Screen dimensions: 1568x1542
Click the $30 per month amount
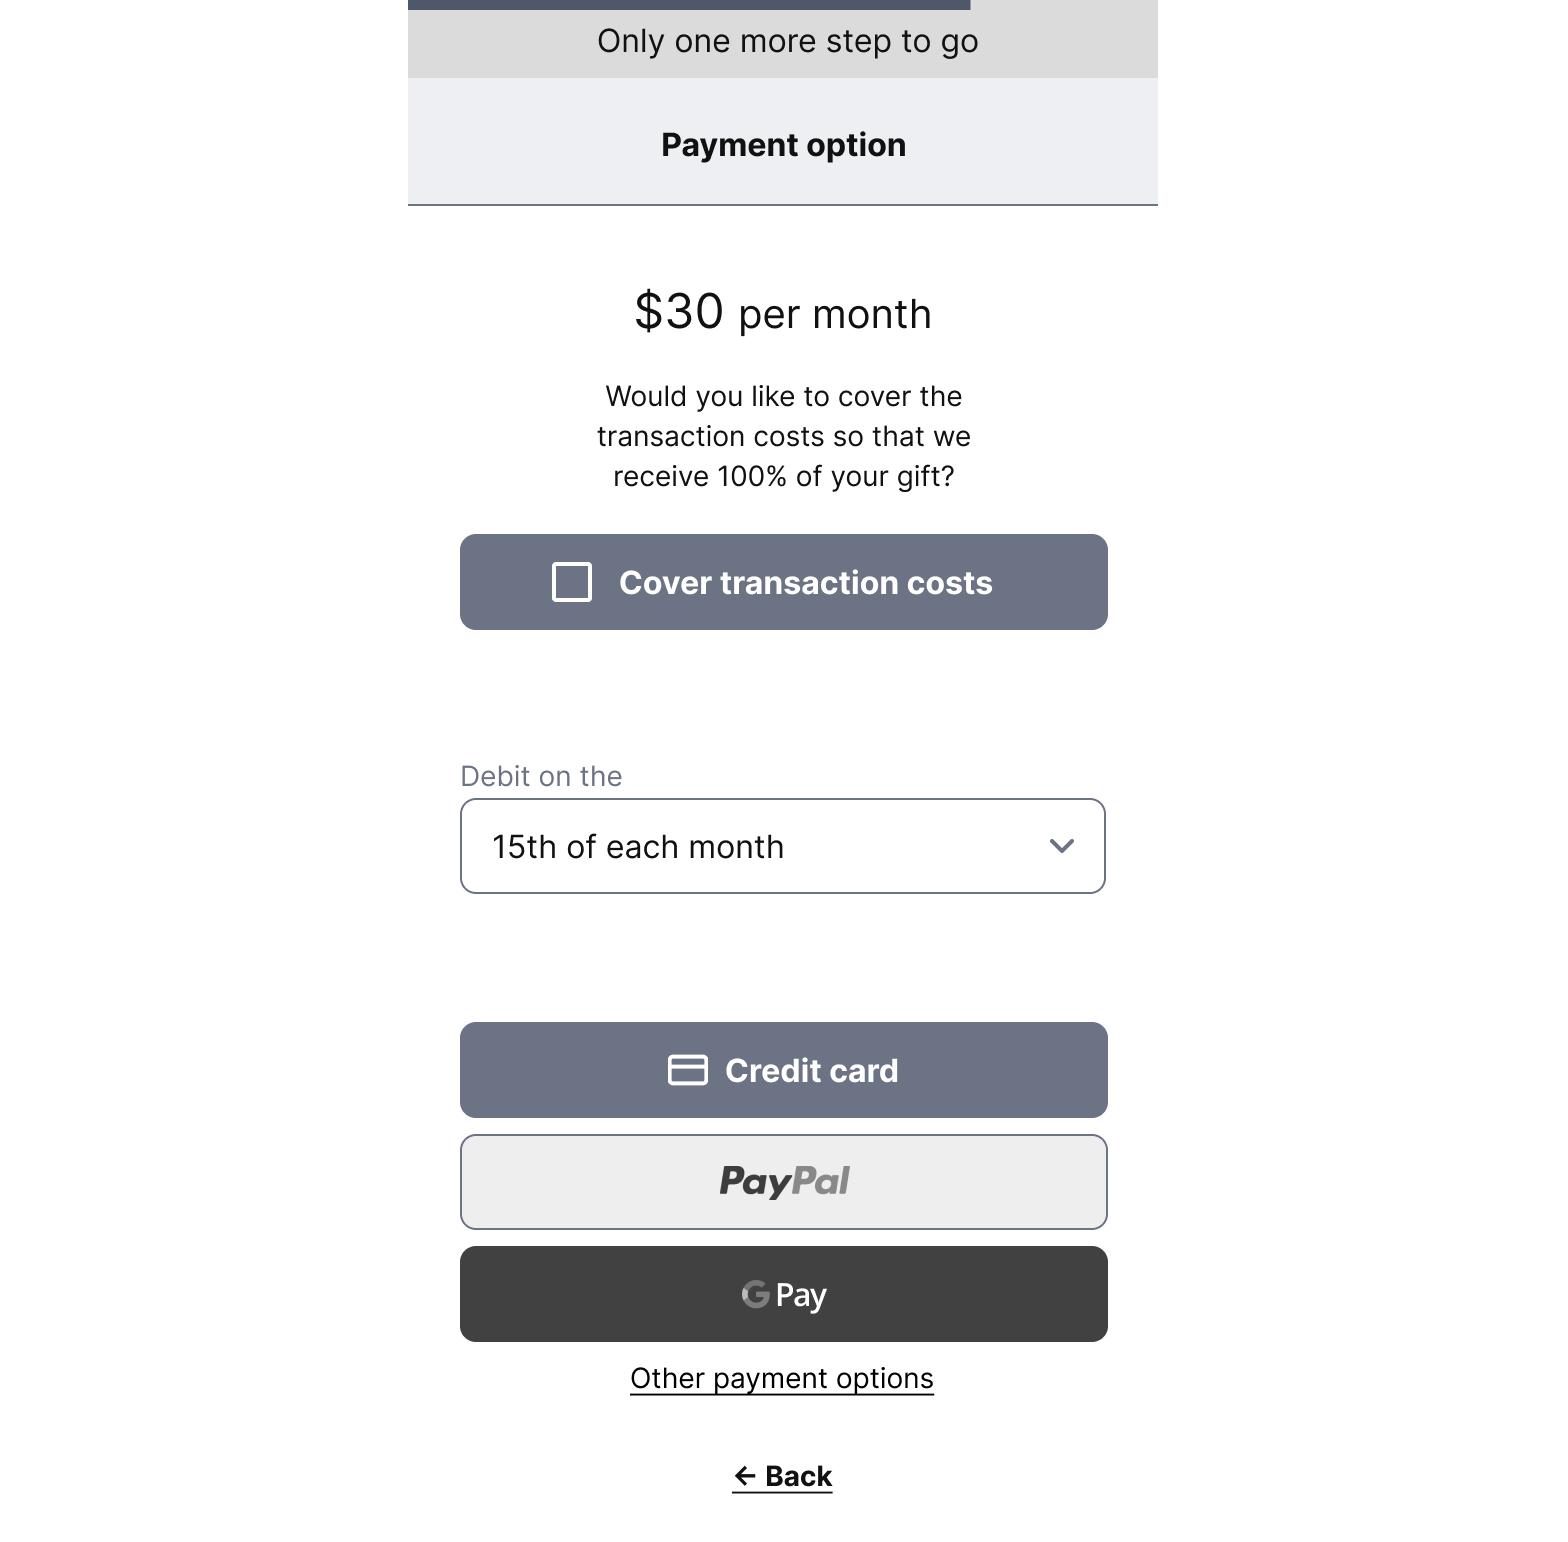point(783,312)
